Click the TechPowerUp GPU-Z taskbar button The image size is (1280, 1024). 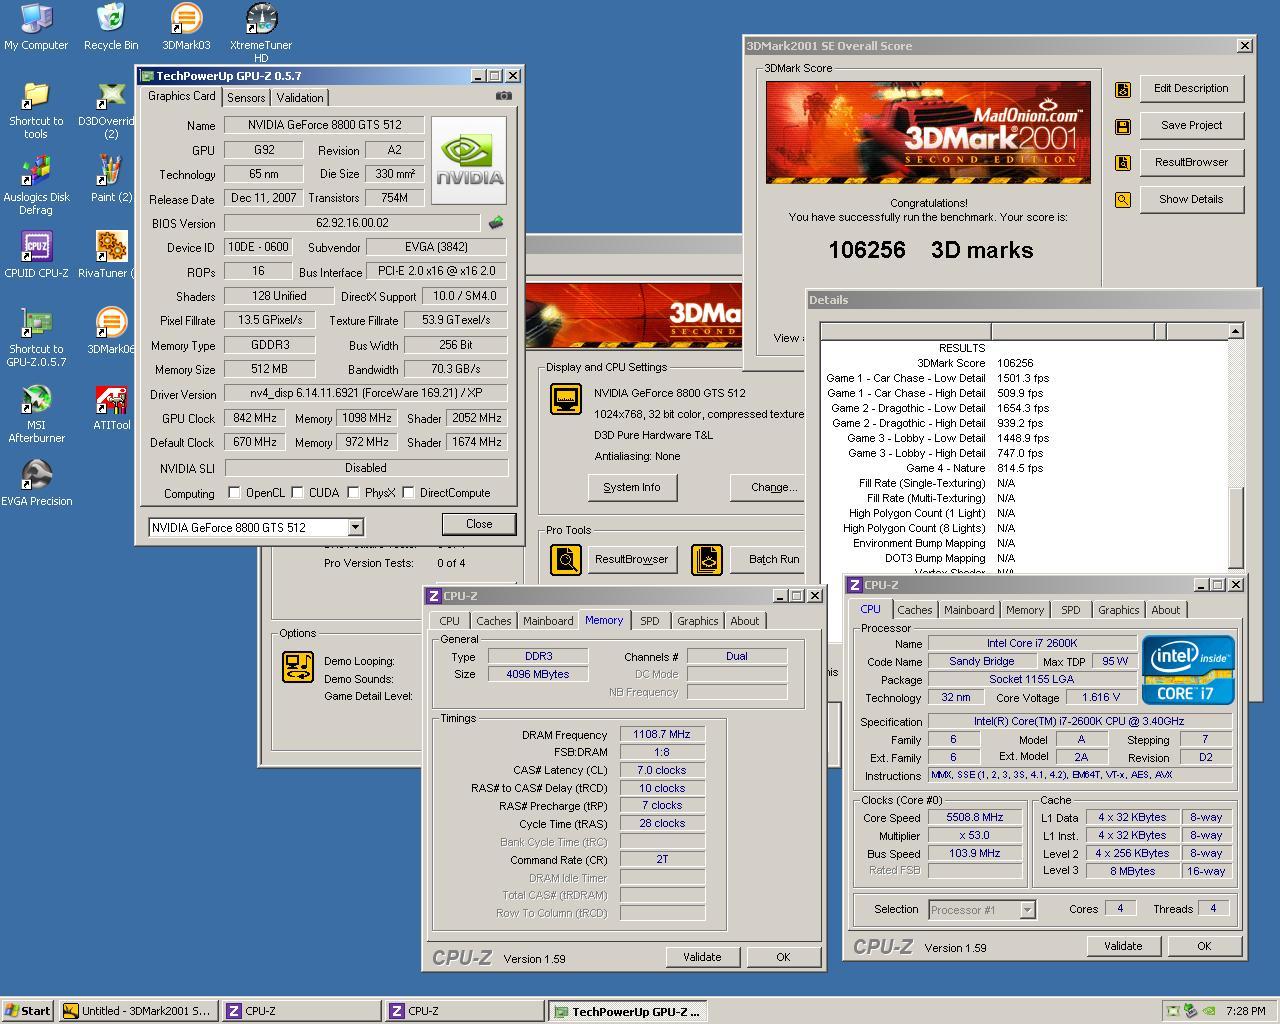(x=627, y=1011)
